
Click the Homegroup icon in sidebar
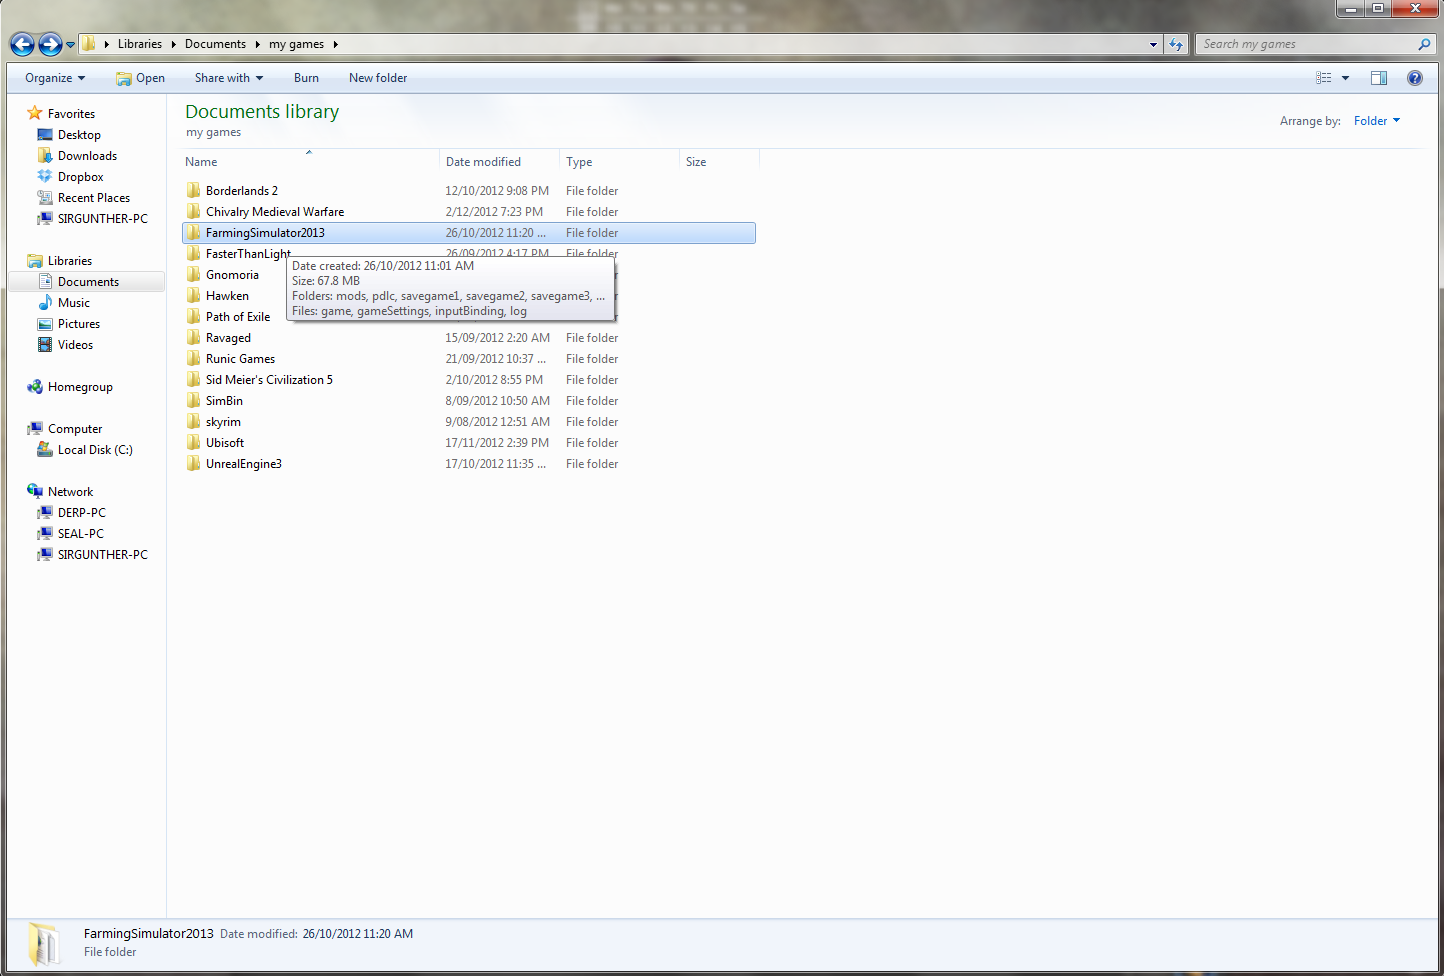pos(35,386)
